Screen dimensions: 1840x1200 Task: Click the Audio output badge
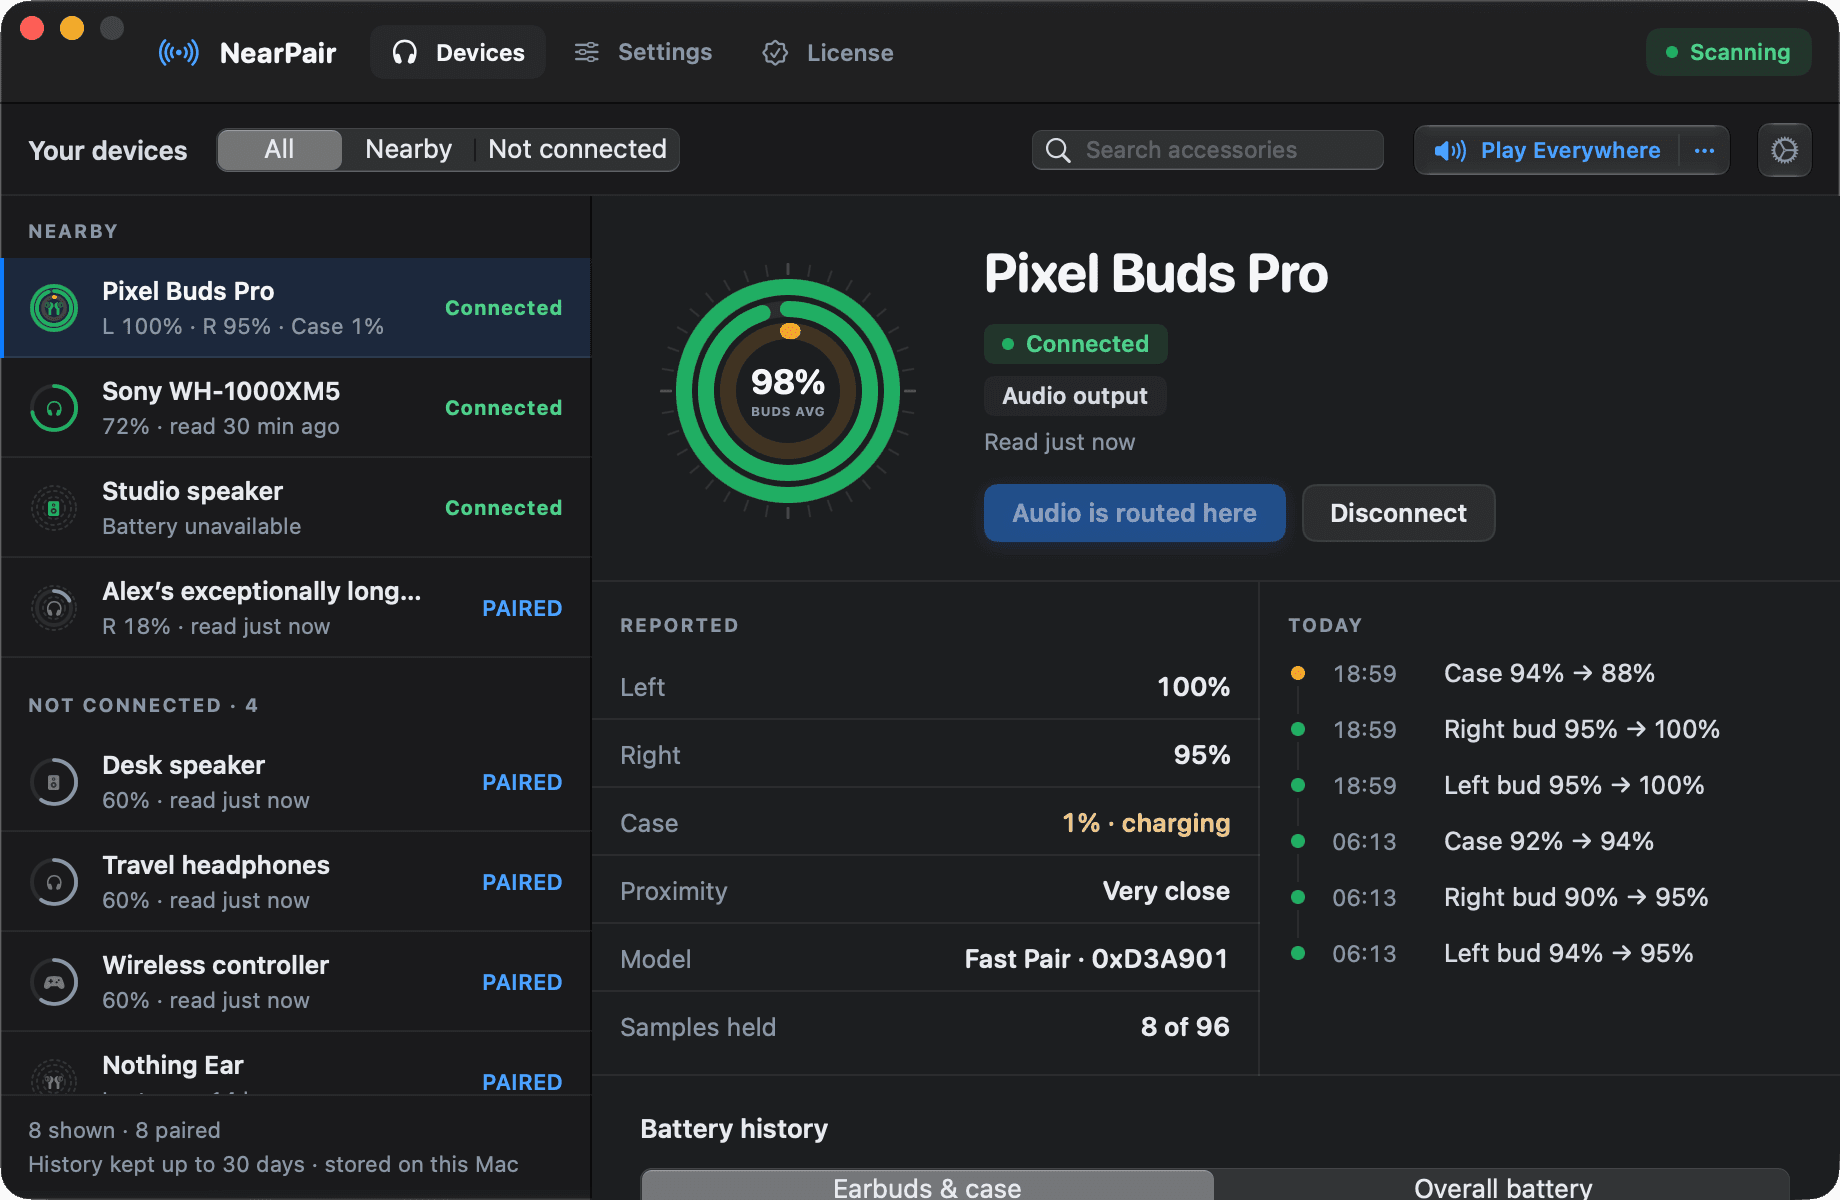point(1075,396)
